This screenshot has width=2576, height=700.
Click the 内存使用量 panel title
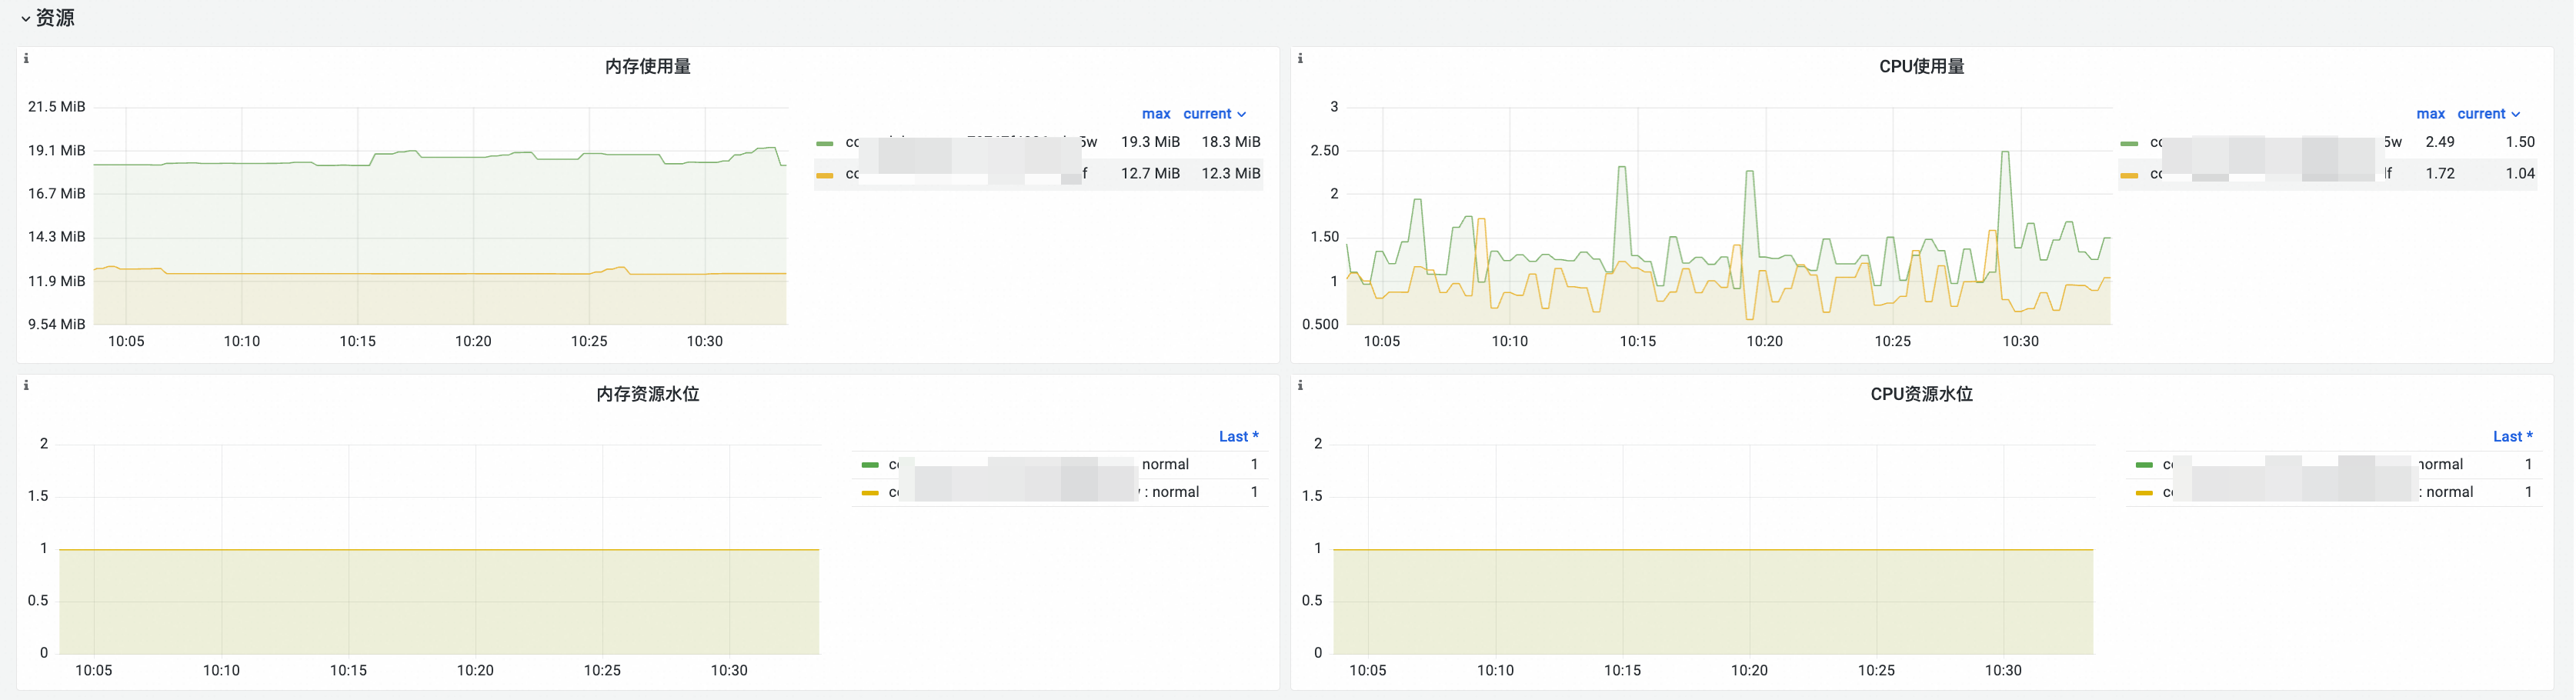[648, 67]
